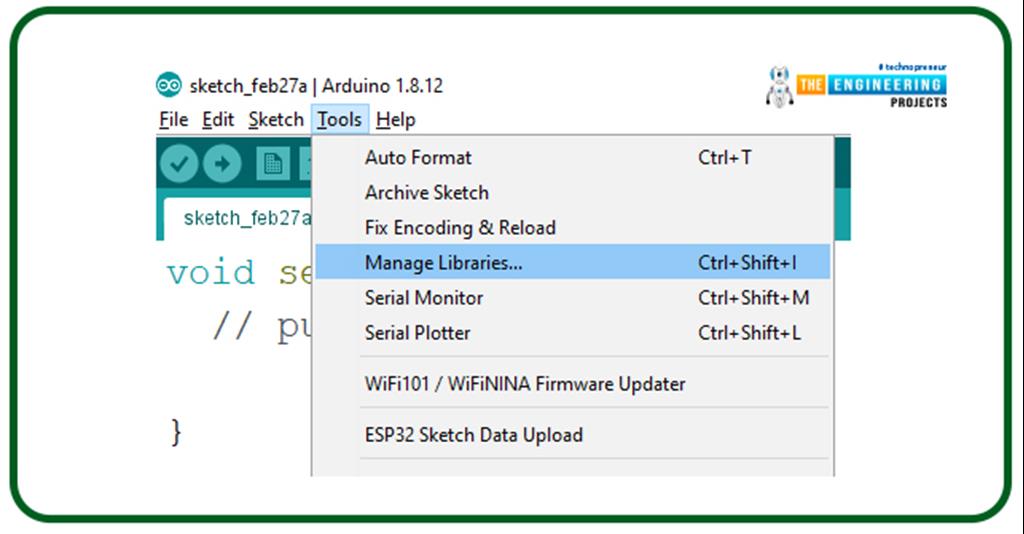Open the Help menu
The height and width of the screenshot is (534, 1024).
(396, 119)
